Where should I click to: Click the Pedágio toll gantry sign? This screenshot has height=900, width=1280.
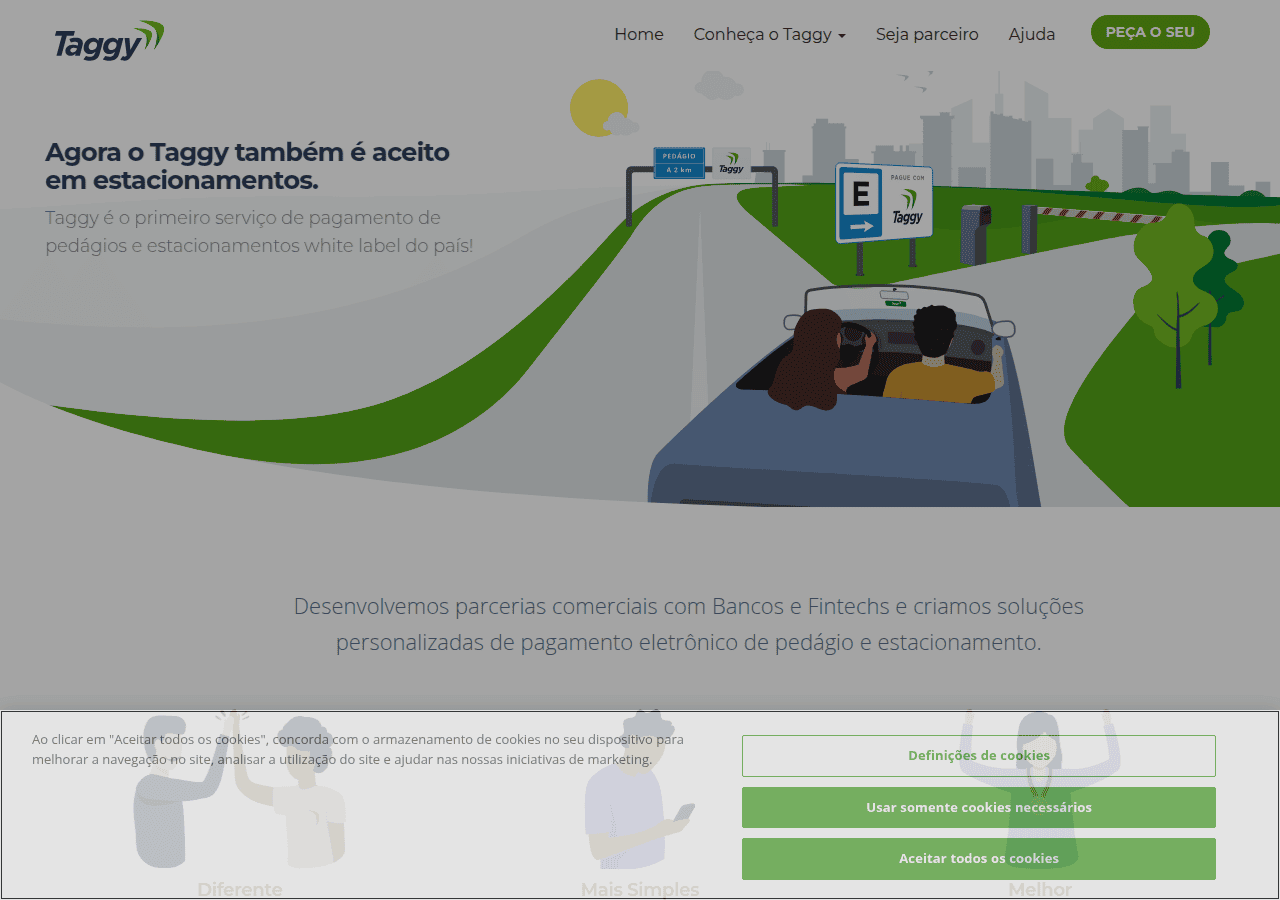[680, 163]
